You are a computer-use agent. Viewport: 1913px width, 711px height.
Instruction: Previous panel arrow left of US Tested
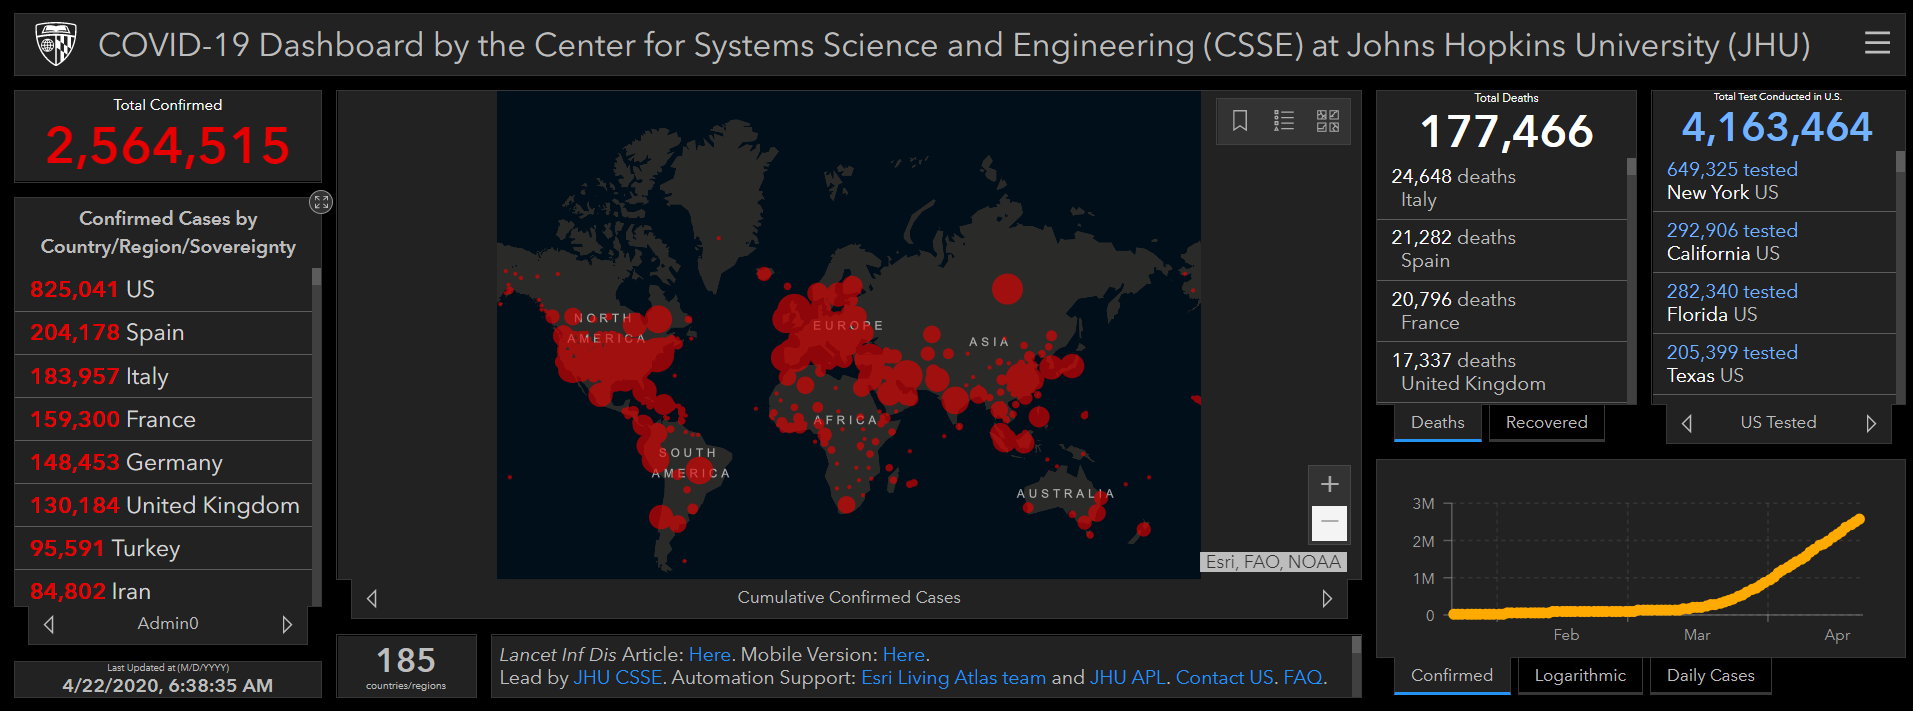tap(1687, 423)
